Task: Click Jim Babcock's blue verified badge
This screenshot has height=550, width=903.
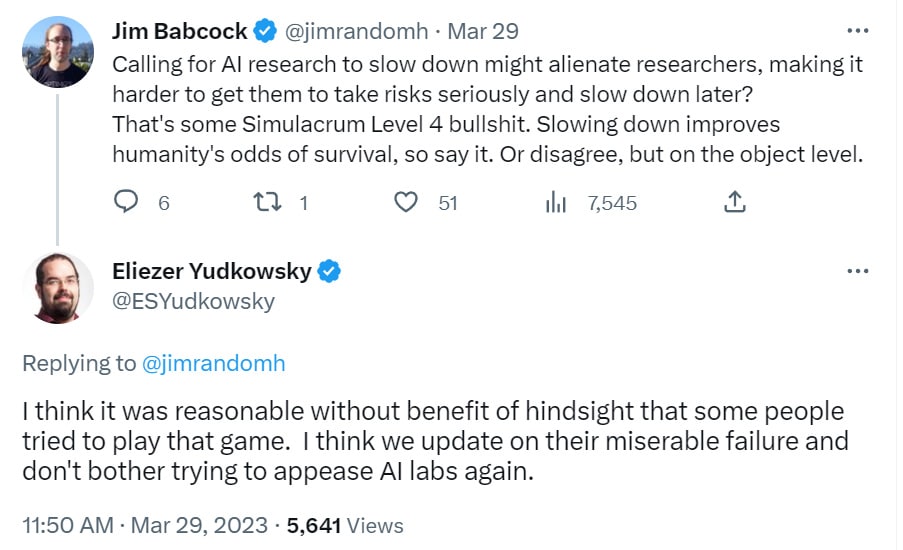Action: click(265, 31)
